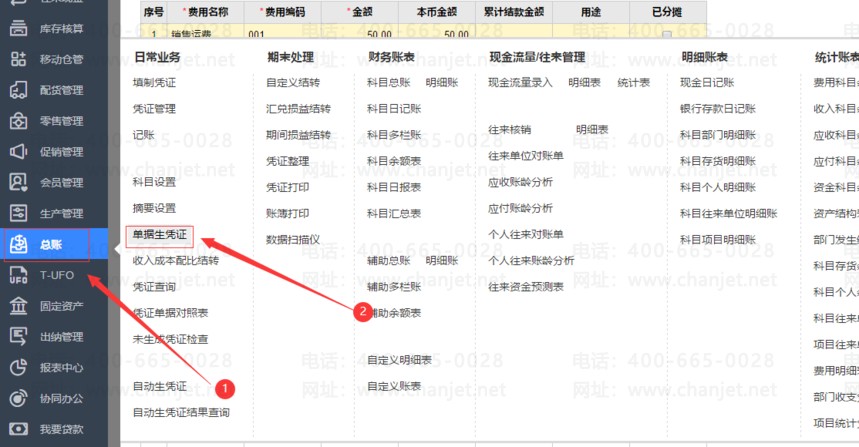Click the 配货管理 sidebar icon

18,90
